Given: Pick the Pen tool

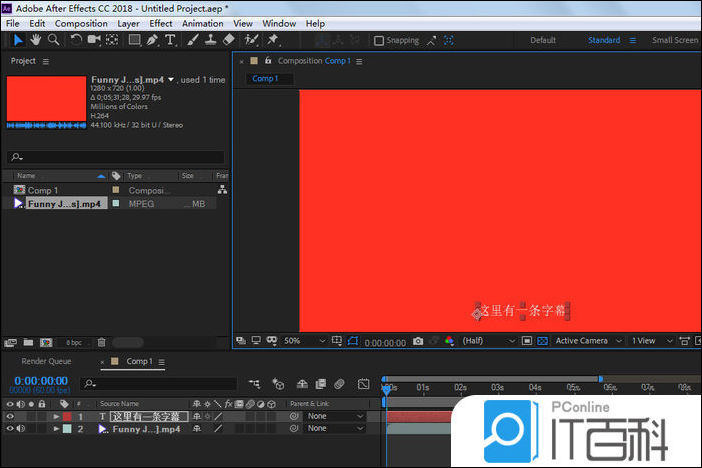Looking at the screenshot, I should pos(152,40).
